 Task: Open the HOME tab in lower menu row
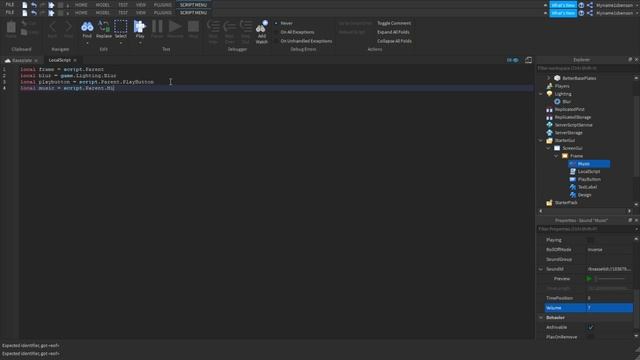pyautogui.click(x=81, y=13)
